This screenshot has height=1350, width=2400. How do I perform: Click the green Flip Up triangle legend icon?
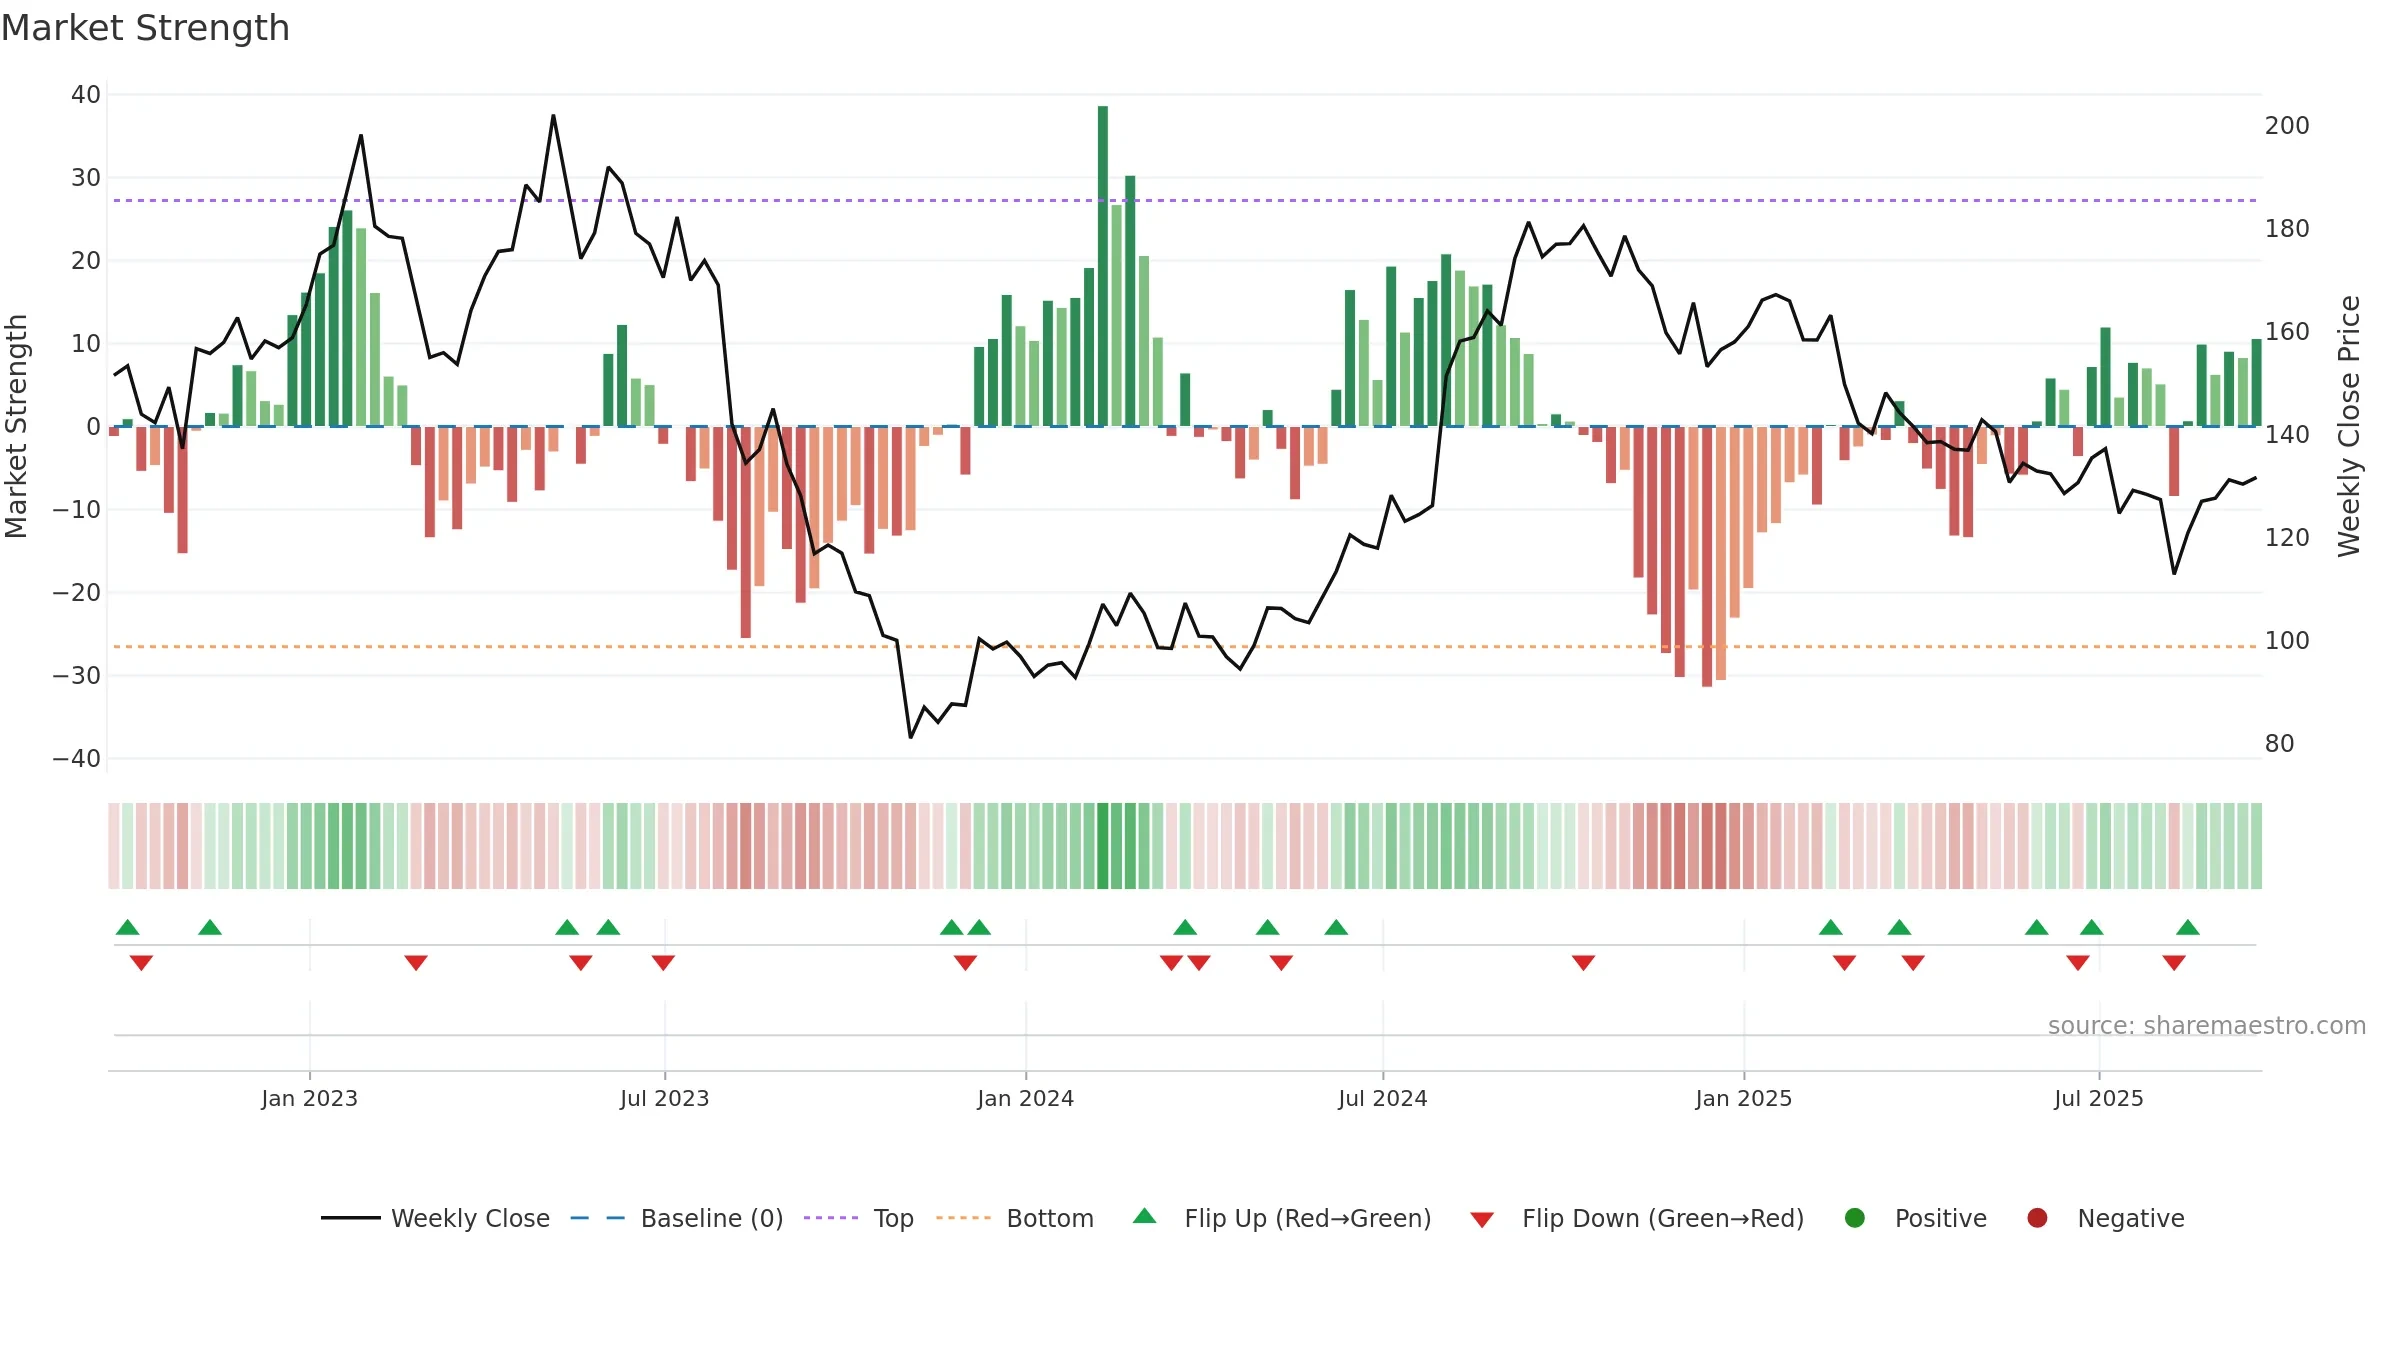point(1145,1216)
